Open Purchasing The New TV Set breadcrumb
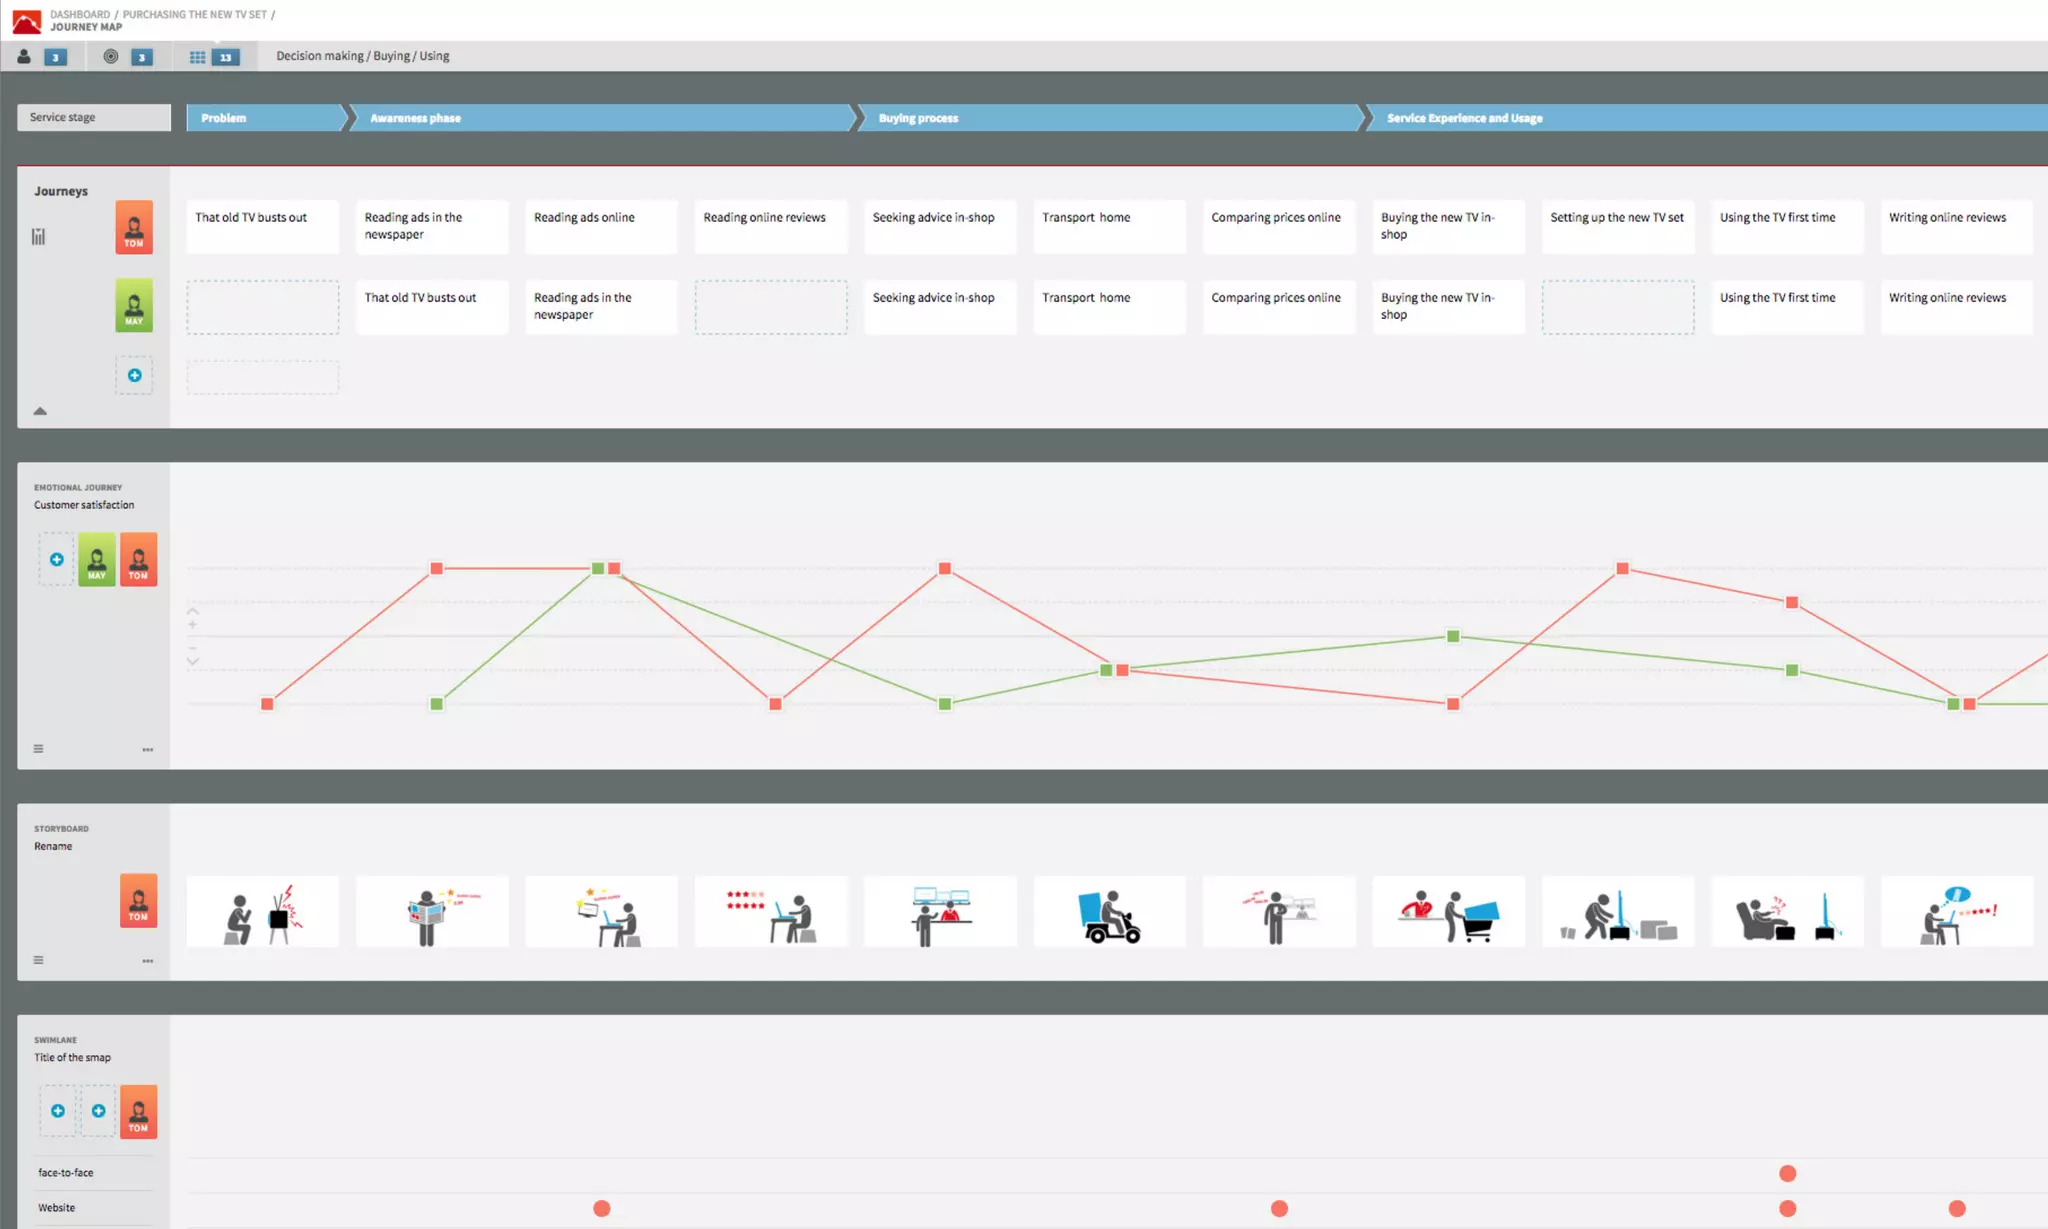 (x=194, y=14)
